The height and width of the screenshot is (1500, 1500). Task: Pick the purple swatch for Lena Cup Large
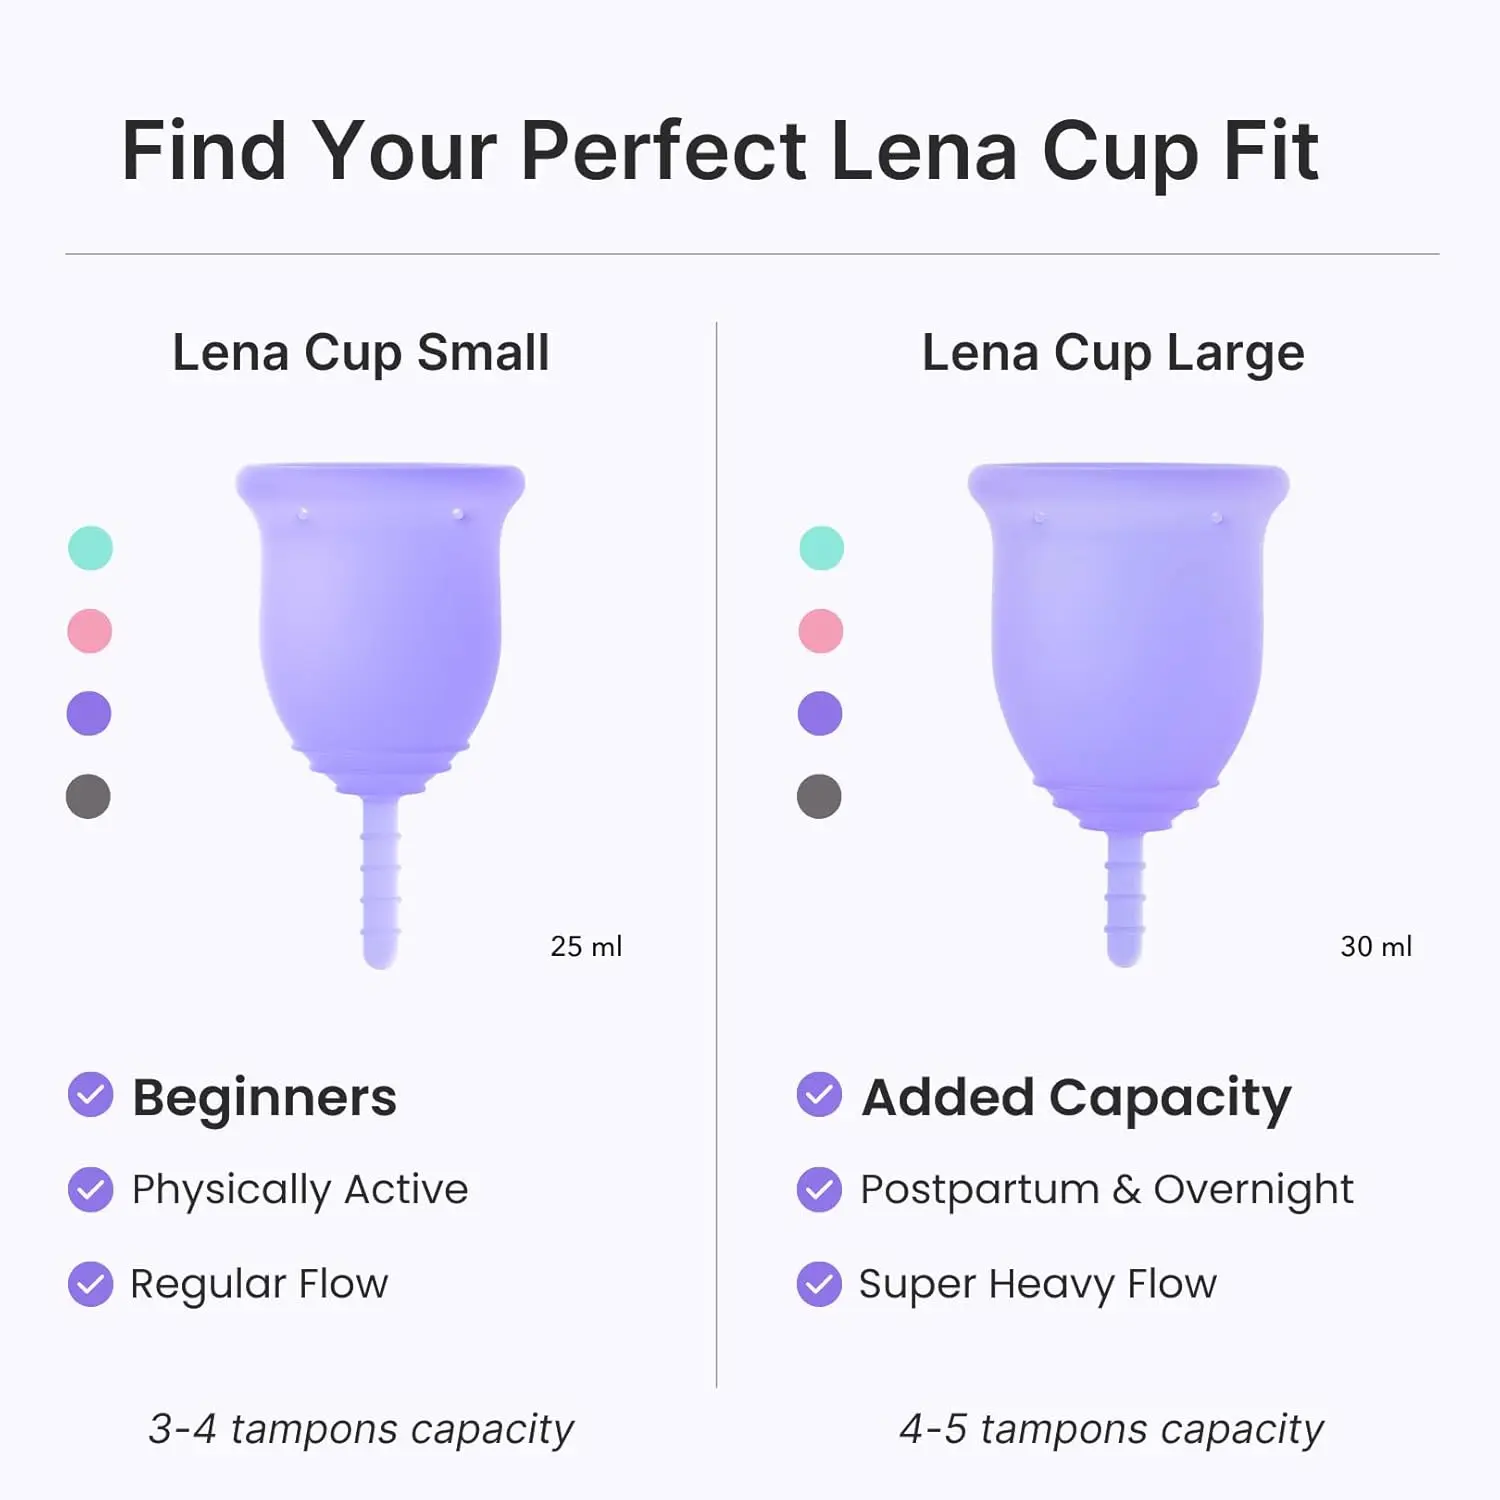(x=820, y=714)
